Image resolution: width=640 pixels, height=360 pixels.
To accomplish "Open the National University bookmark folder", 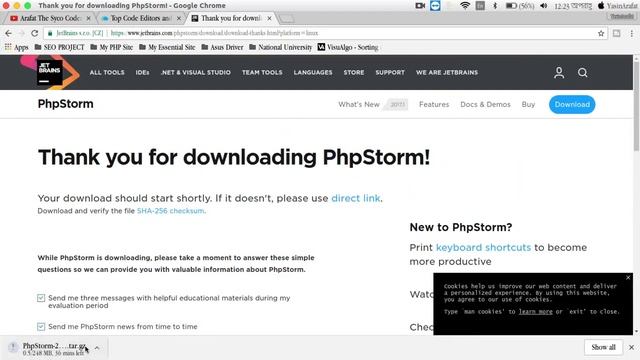I will pos(280,47).
